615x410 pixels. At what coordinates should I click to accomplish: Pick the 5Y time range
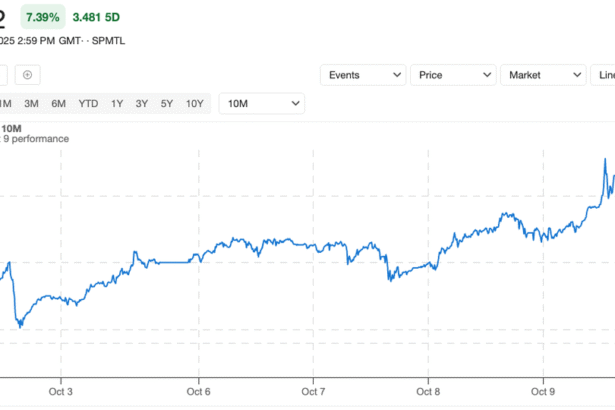tap(166, 104)
